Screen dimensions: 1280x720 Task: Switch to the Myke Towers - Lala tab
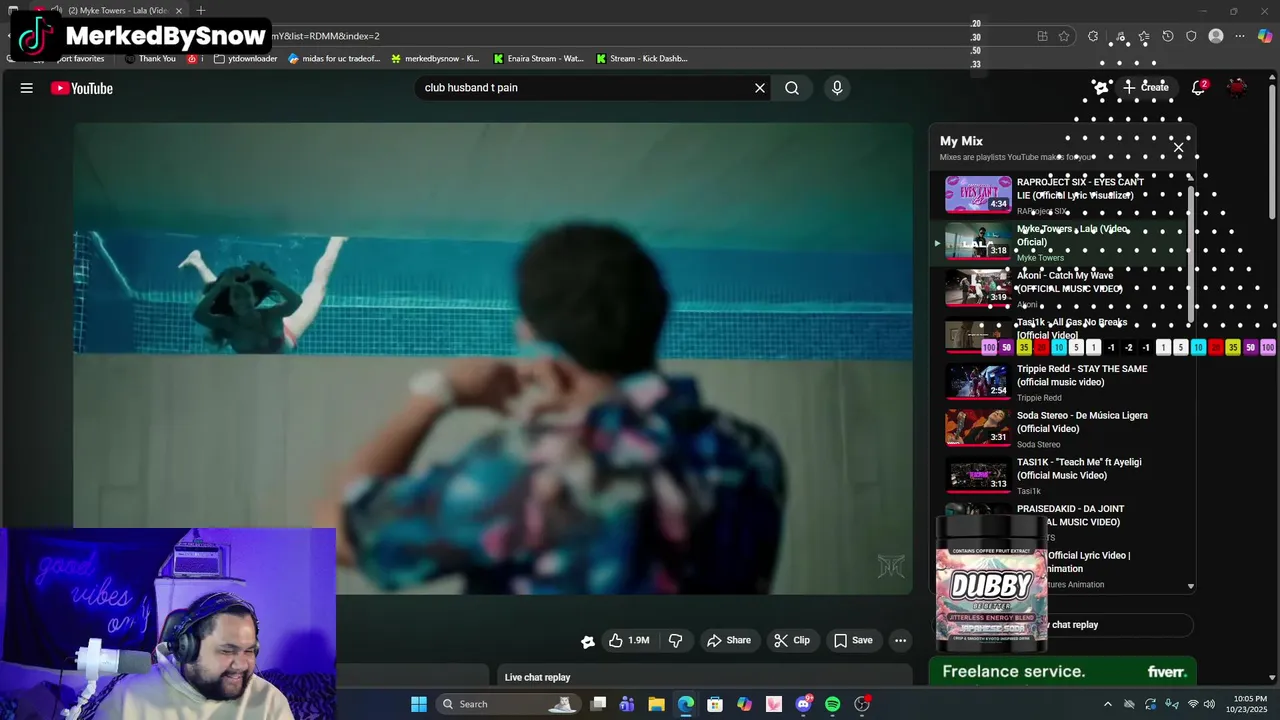point(110,10)
